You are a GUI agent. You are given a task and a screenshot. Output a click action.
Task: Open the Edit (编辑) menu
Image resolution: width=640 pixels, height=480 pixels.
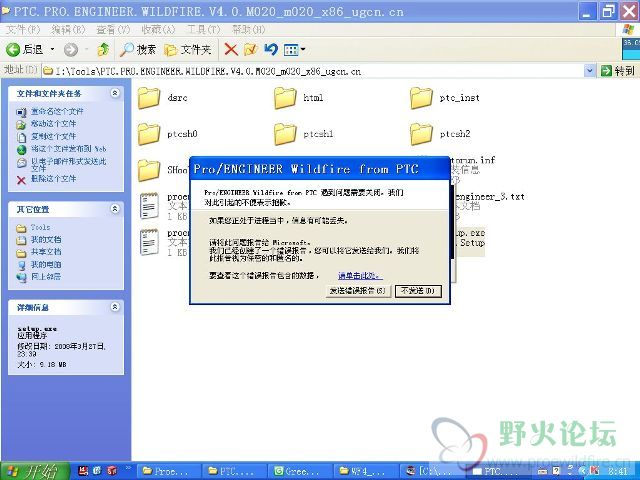(68, 30)
